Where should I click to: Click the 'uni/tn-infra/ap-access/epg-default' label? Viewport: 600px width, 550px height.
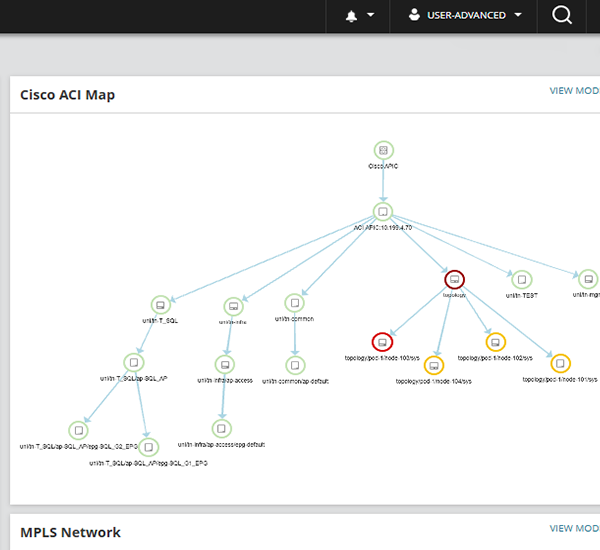pyautogui.click(x=221, y=445)
